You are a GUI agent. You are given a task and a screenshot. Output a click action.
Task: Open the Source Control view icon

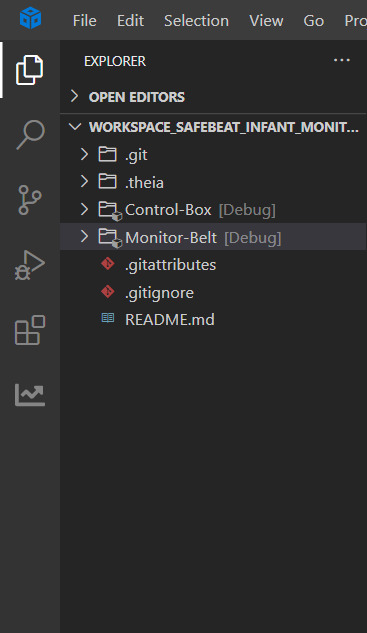(30, 200)
